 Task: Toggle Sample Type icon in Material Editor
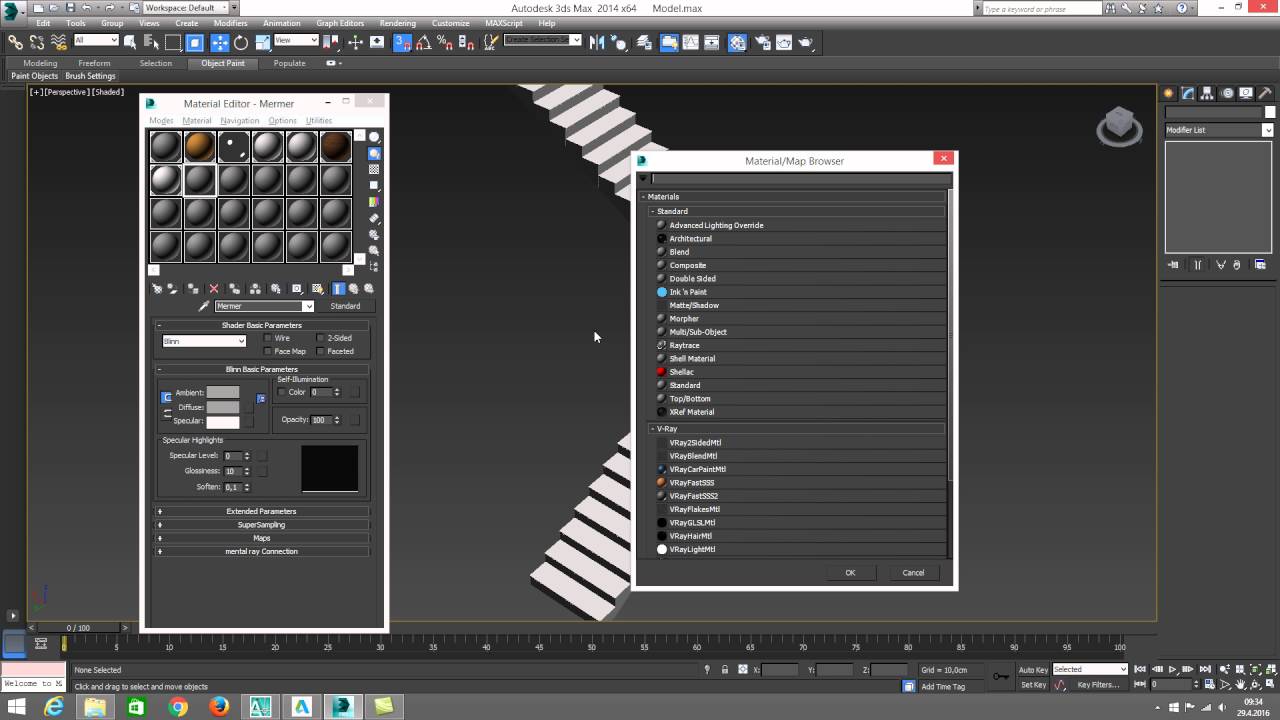[374, 137]
